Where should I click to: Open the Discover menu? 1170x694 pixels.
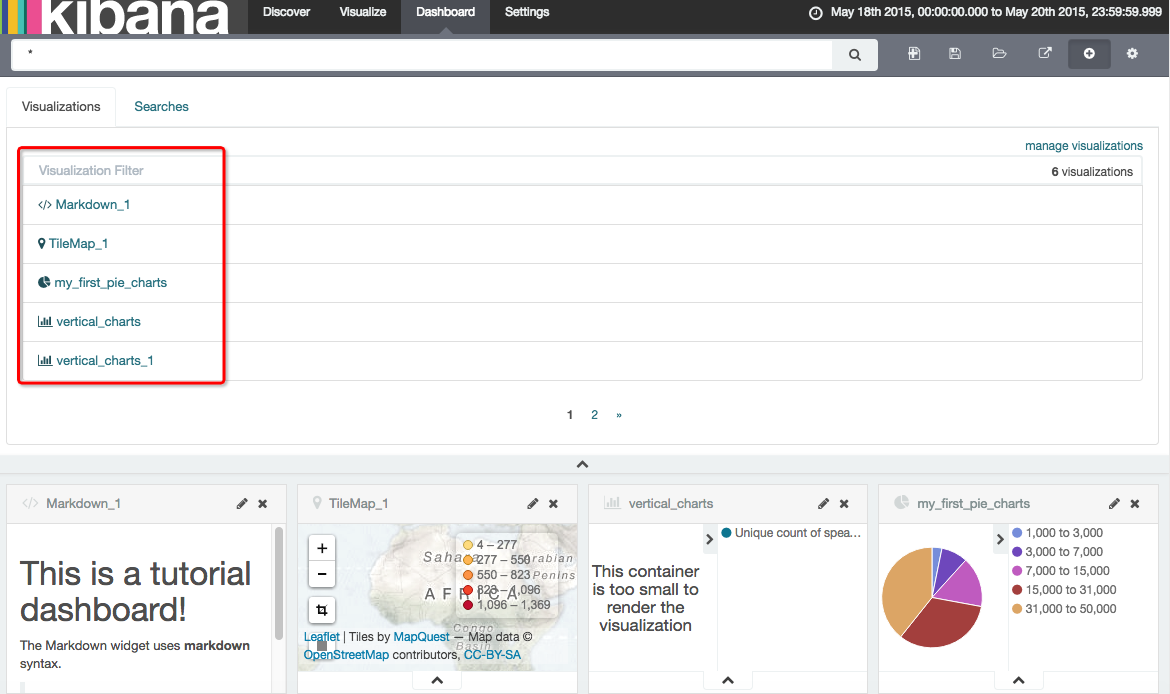tap(286, 12)
